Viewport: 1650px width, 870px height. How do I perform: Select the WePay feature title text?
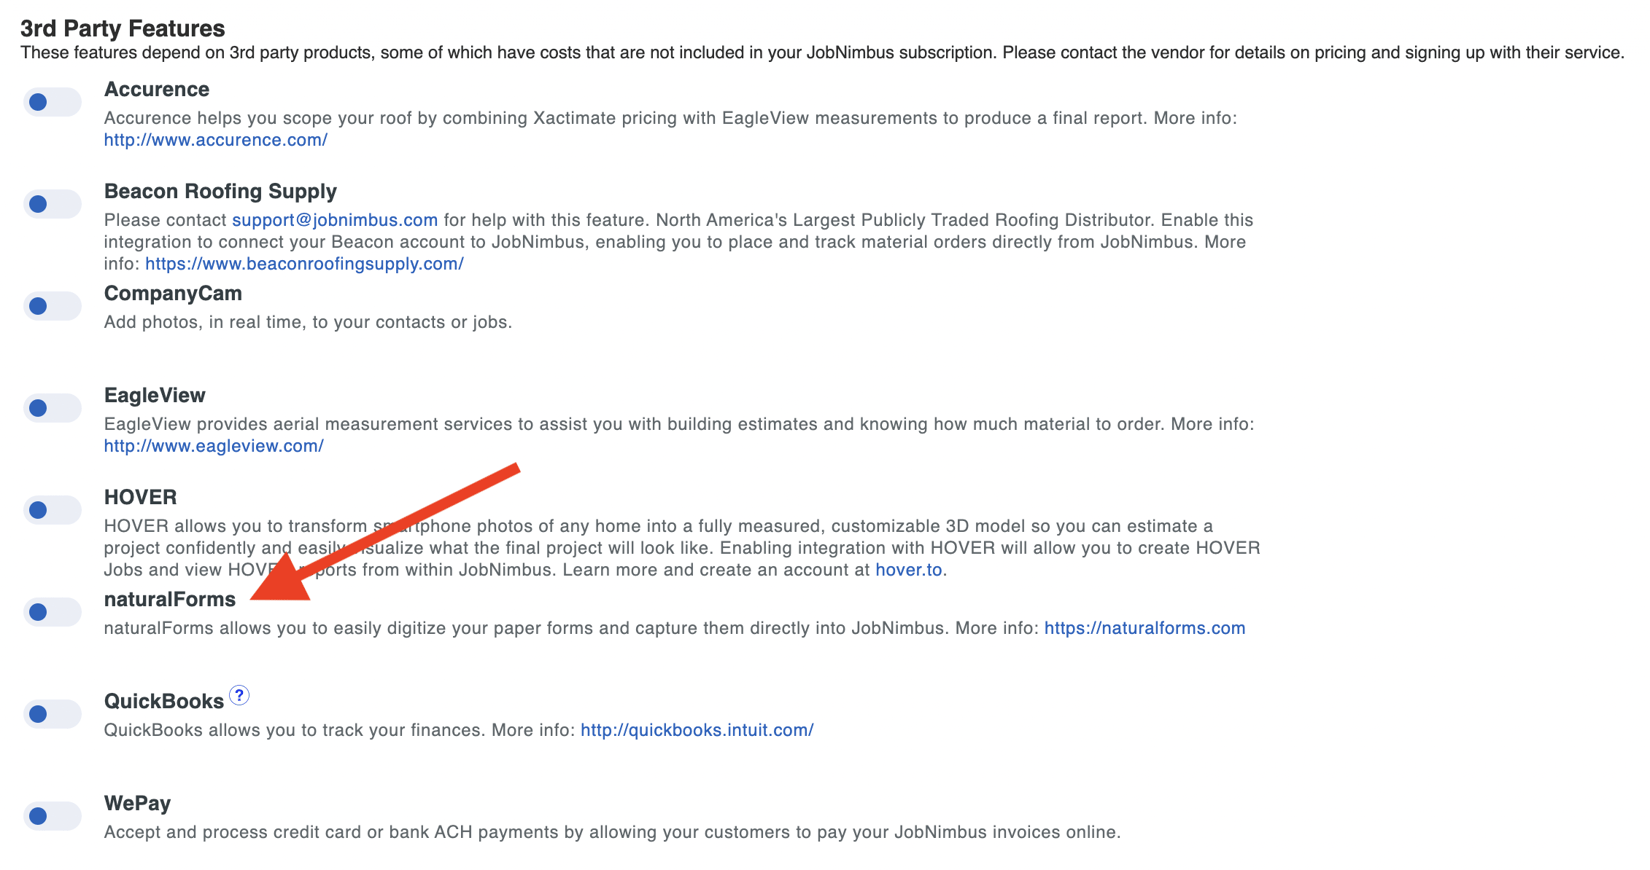[x=137, y=803]
